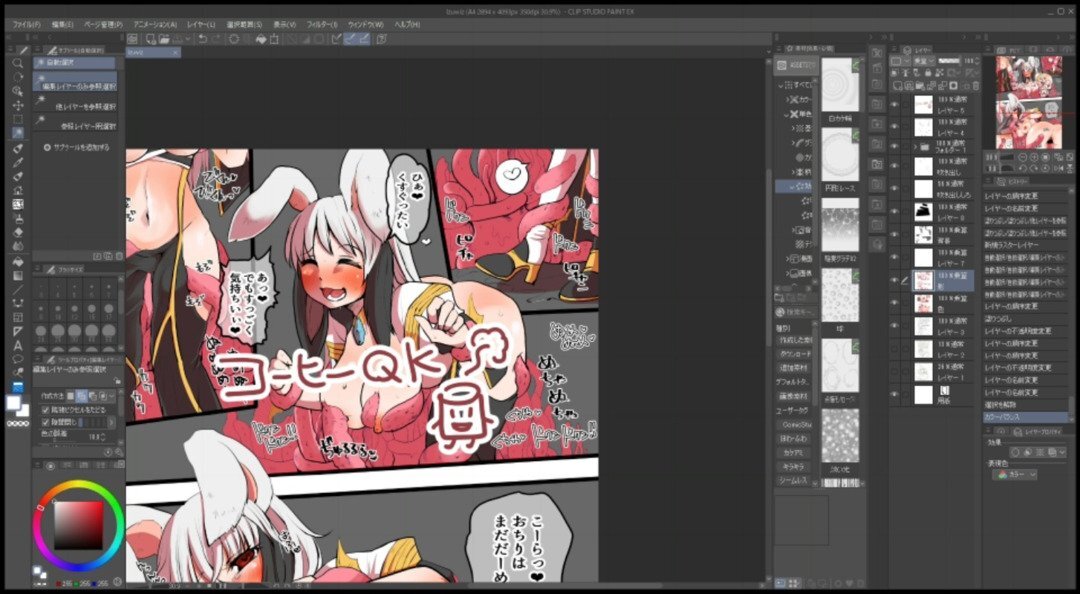
Task: Select the Gradient tool
Action: [x=18, y=275]
